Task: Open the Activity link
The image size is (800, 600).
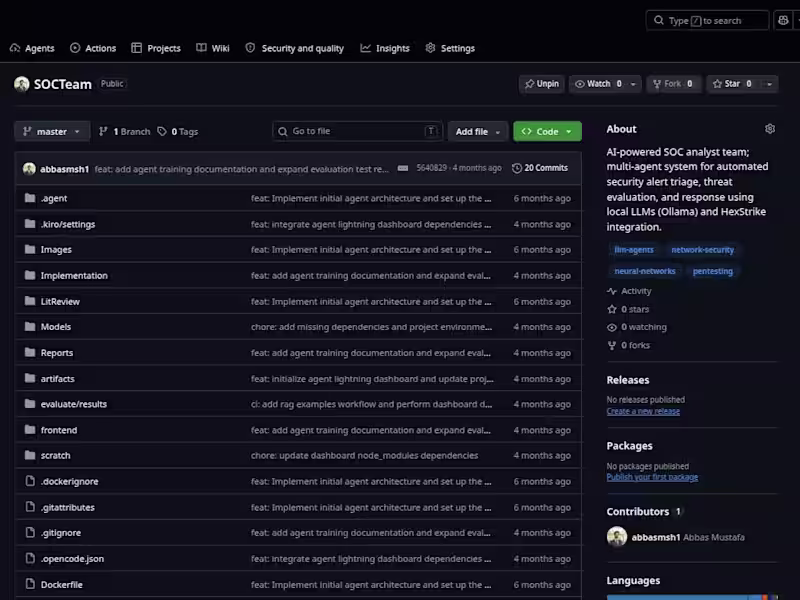Action: tap(629, 291)
